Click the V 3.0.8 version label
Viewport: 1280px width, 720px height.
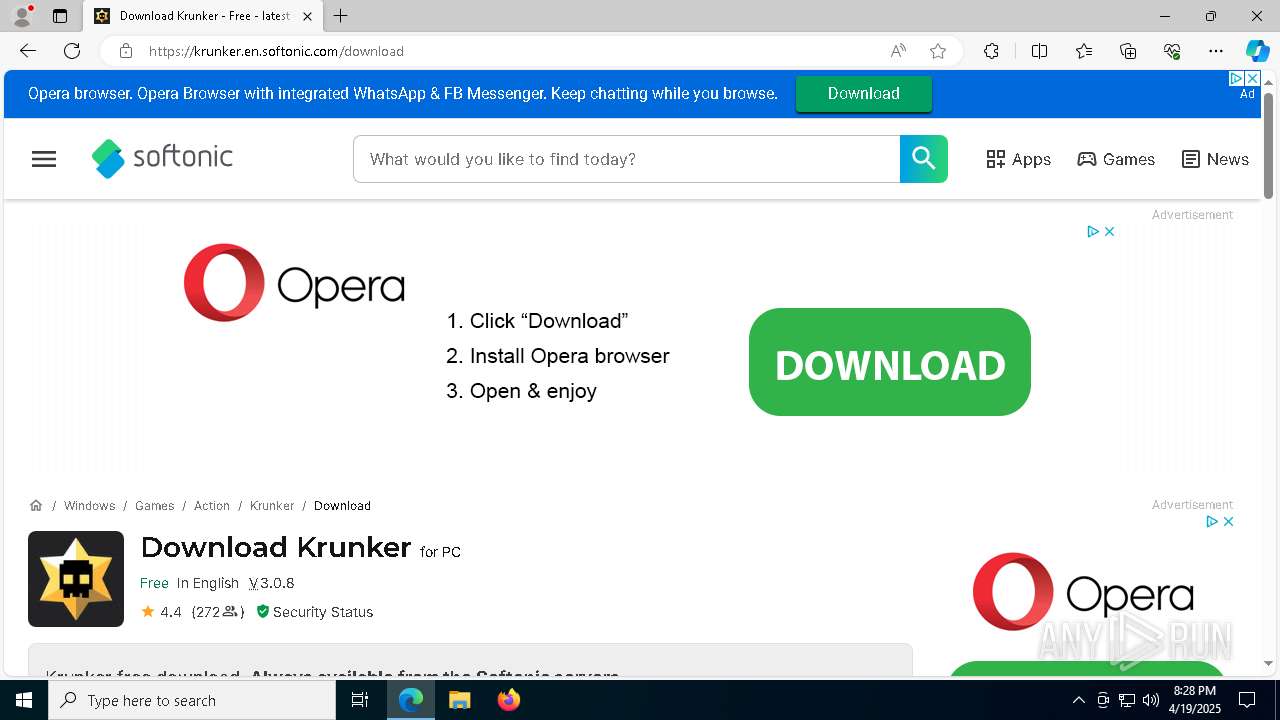(x=271, y=583)
